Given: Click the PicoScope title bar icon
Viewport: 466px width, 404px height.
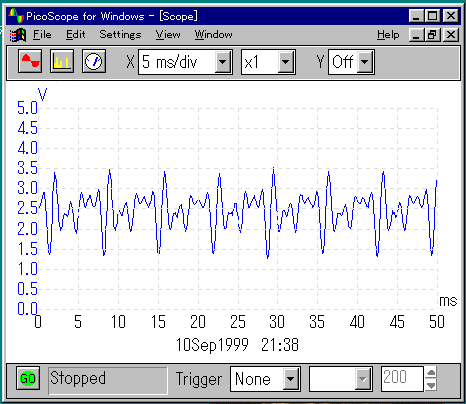Looking at the screenshot, I should click(x=16, y=16).
